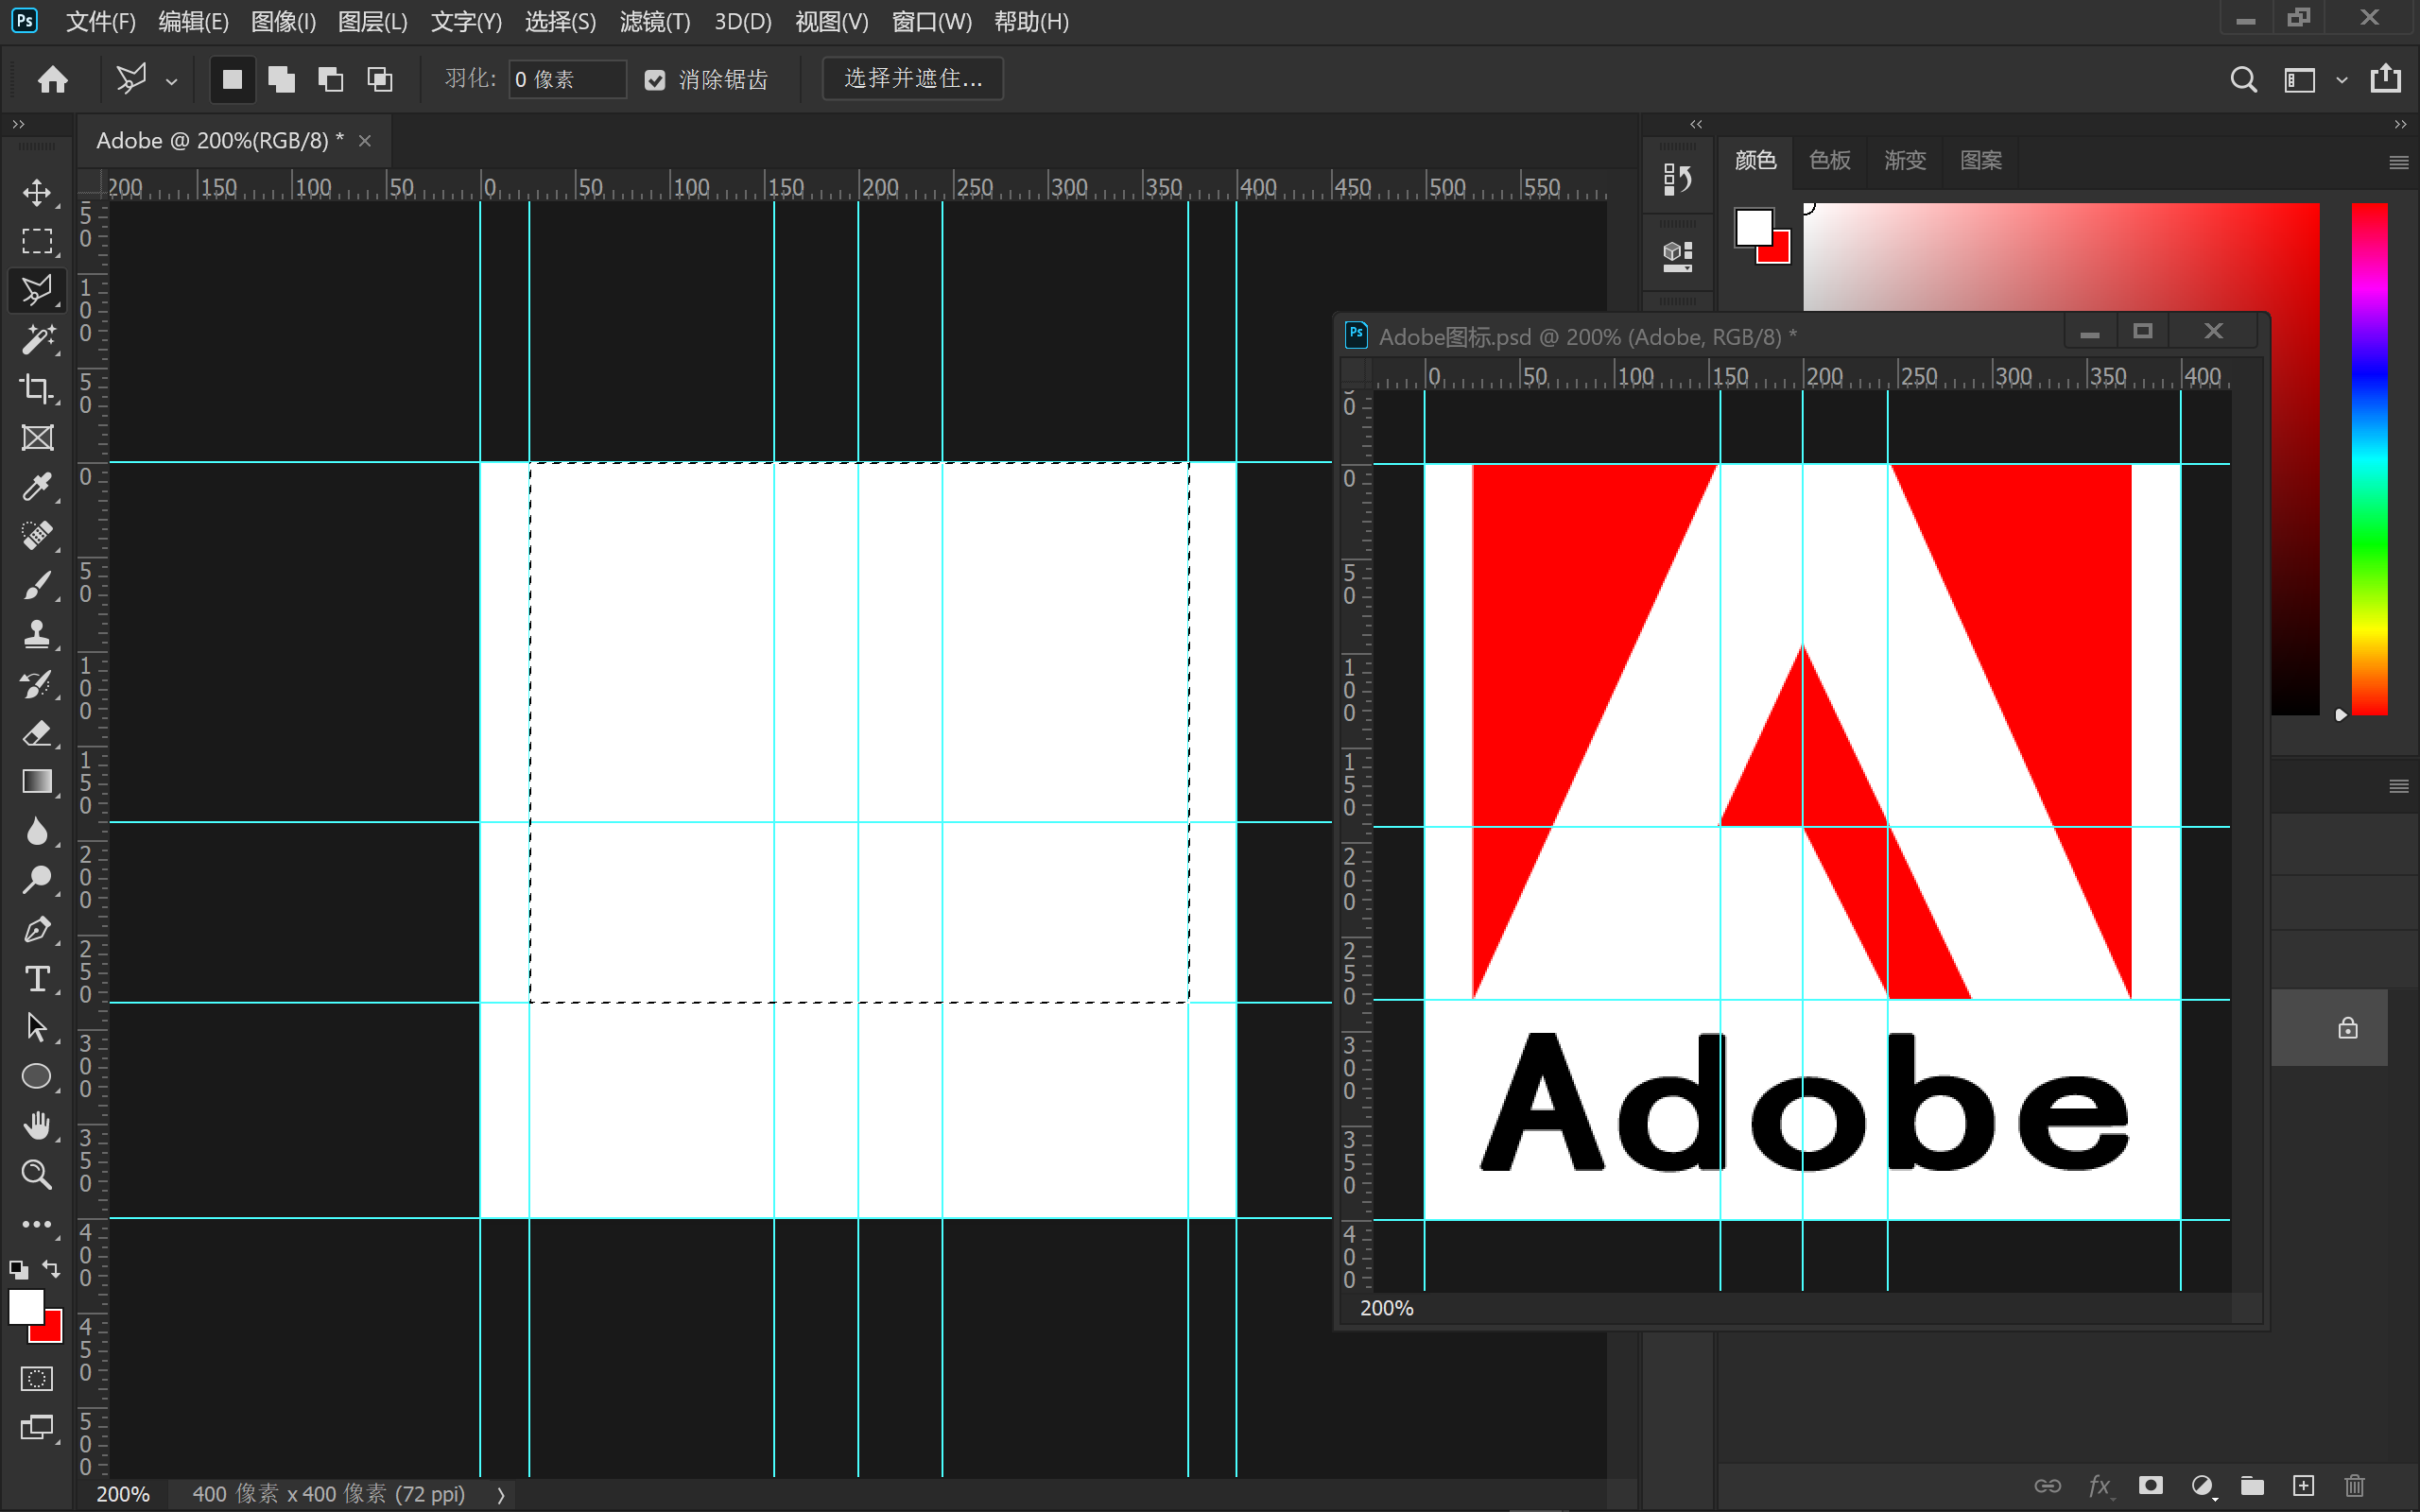Select the Frame tool
Viewport: 2420px width, 1512px height.
tap(37, 437)
